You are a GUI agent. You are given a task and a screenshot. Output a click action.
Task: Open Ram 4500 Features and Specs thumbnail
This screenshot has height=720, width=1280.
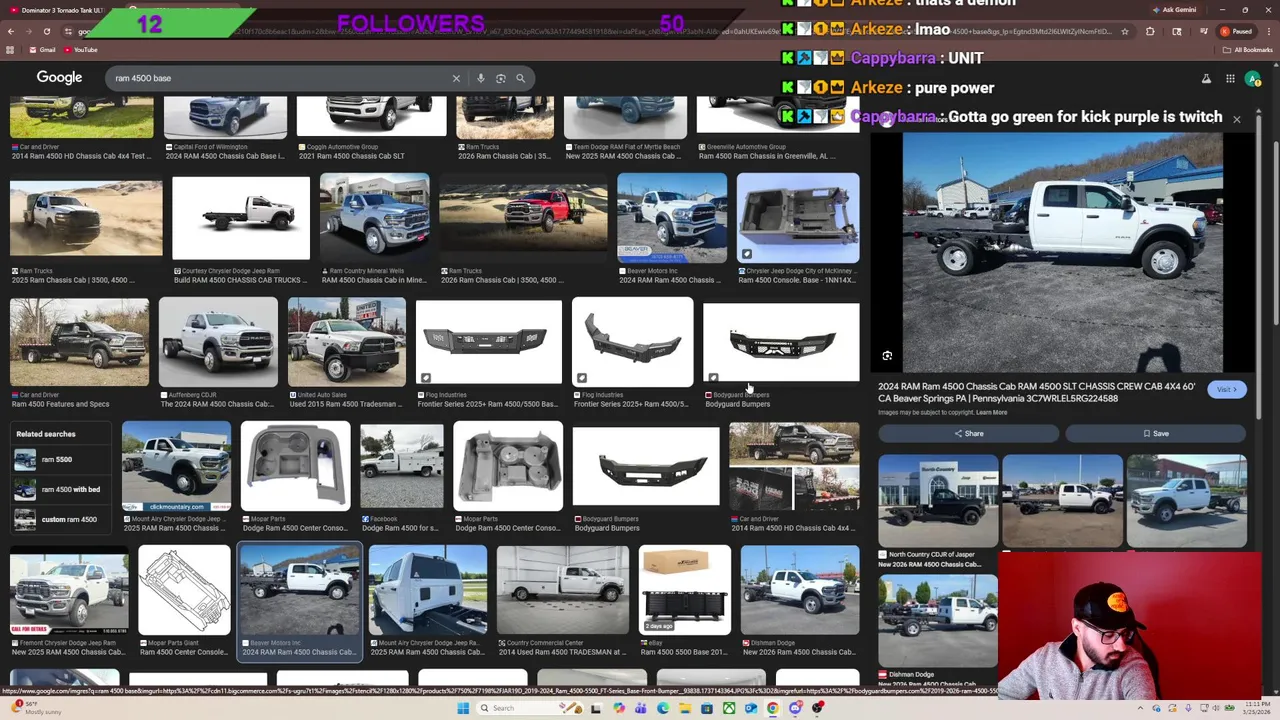tap(79, 341)
